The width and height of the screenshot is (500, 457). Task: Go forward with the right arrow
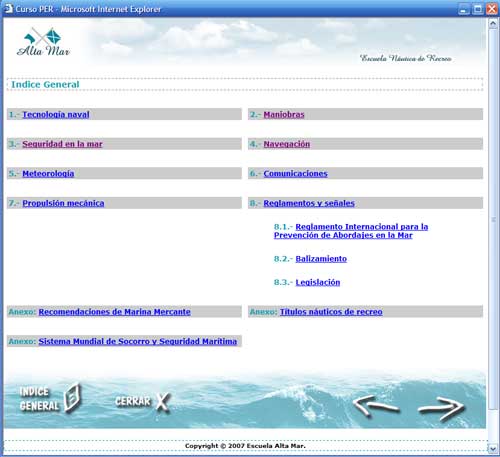pos(441,408)
